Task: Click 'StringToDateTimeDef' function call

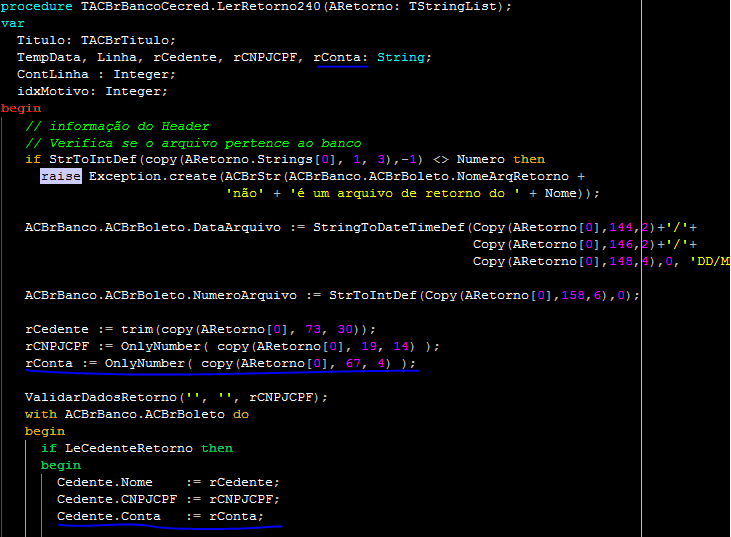Action: tap(389, 227)
